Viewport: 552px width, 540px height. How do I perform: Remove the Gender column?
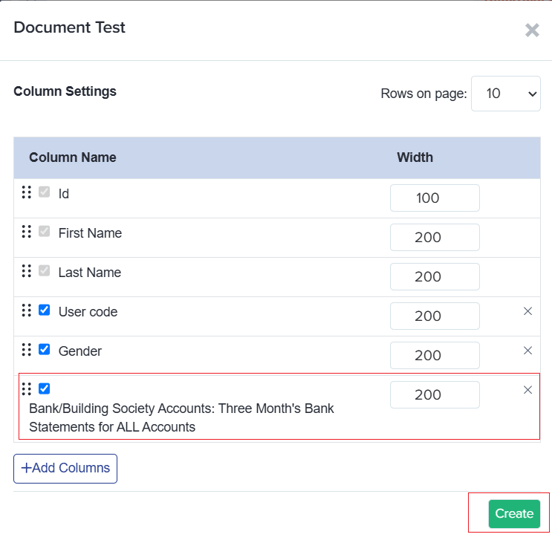click(527, 351)
